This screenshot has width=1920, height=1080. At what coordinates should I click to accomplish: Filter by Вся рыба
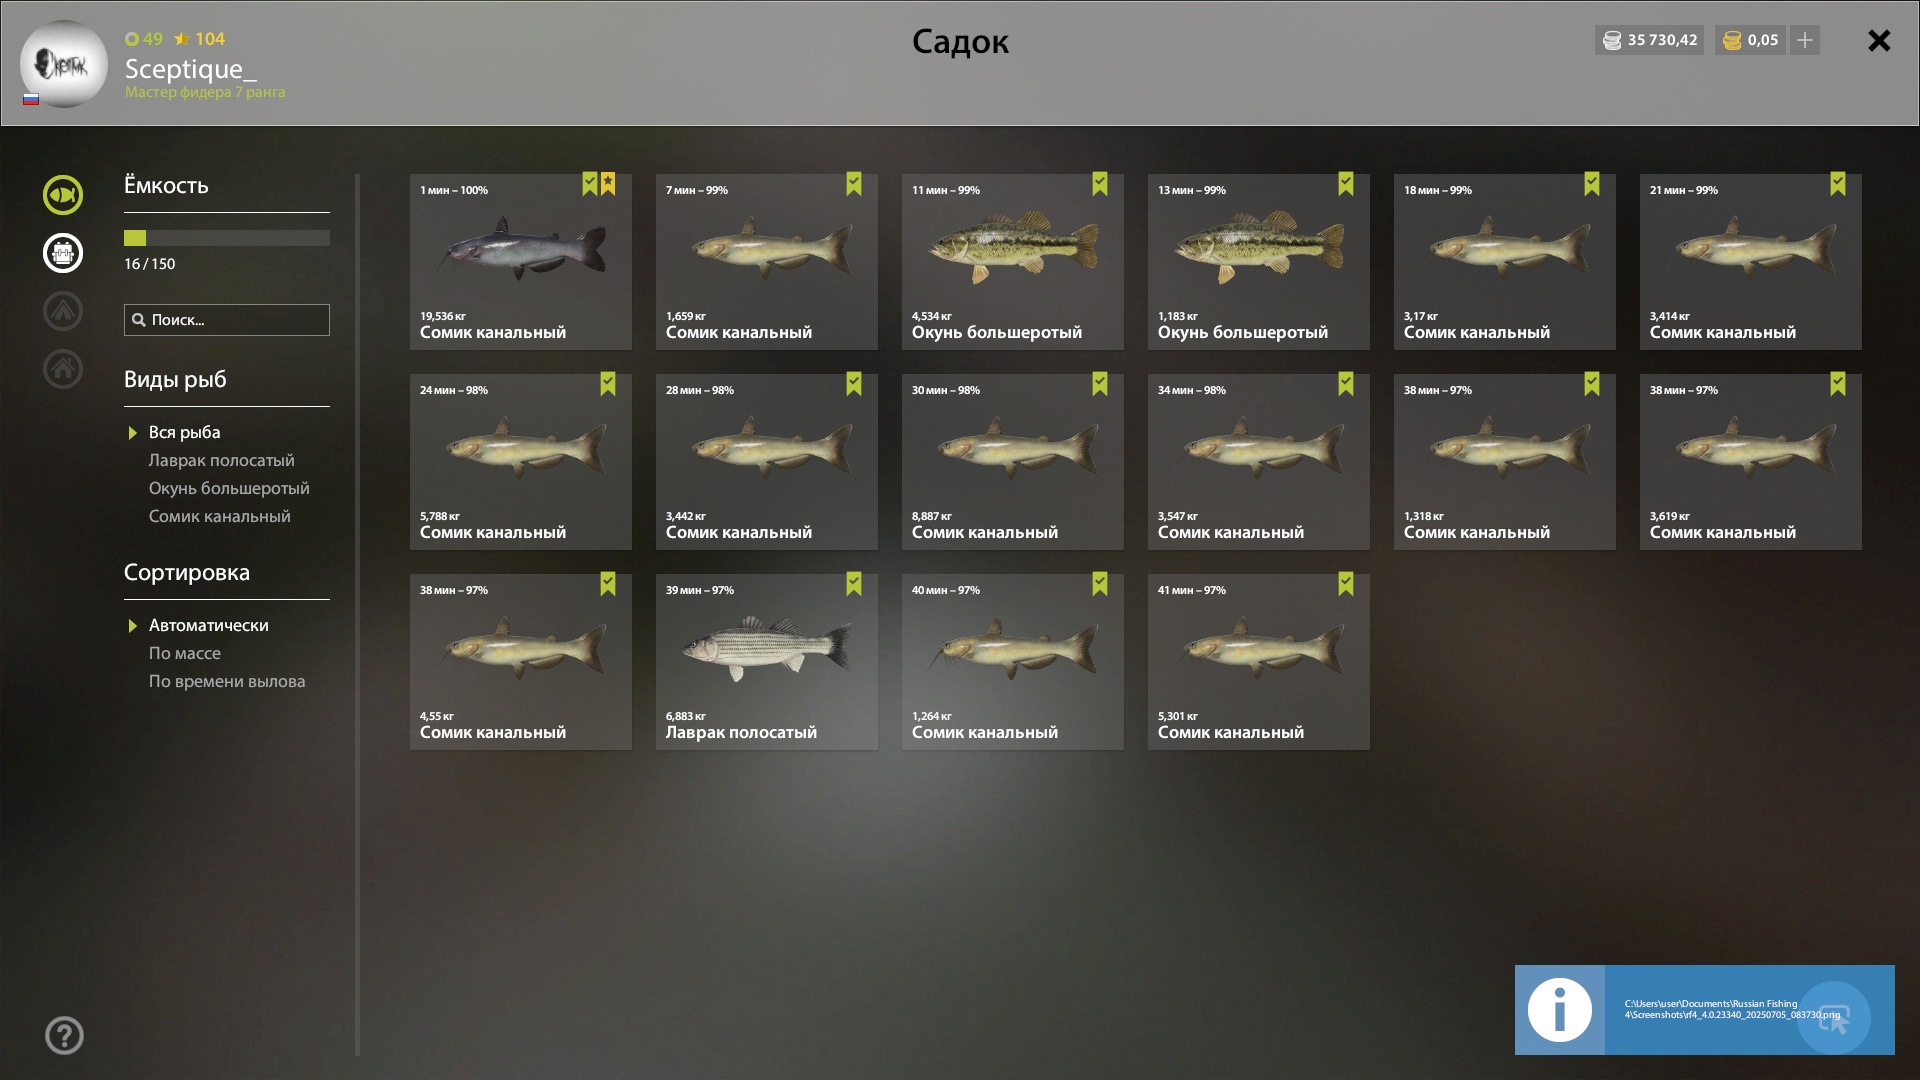point(185,432)
